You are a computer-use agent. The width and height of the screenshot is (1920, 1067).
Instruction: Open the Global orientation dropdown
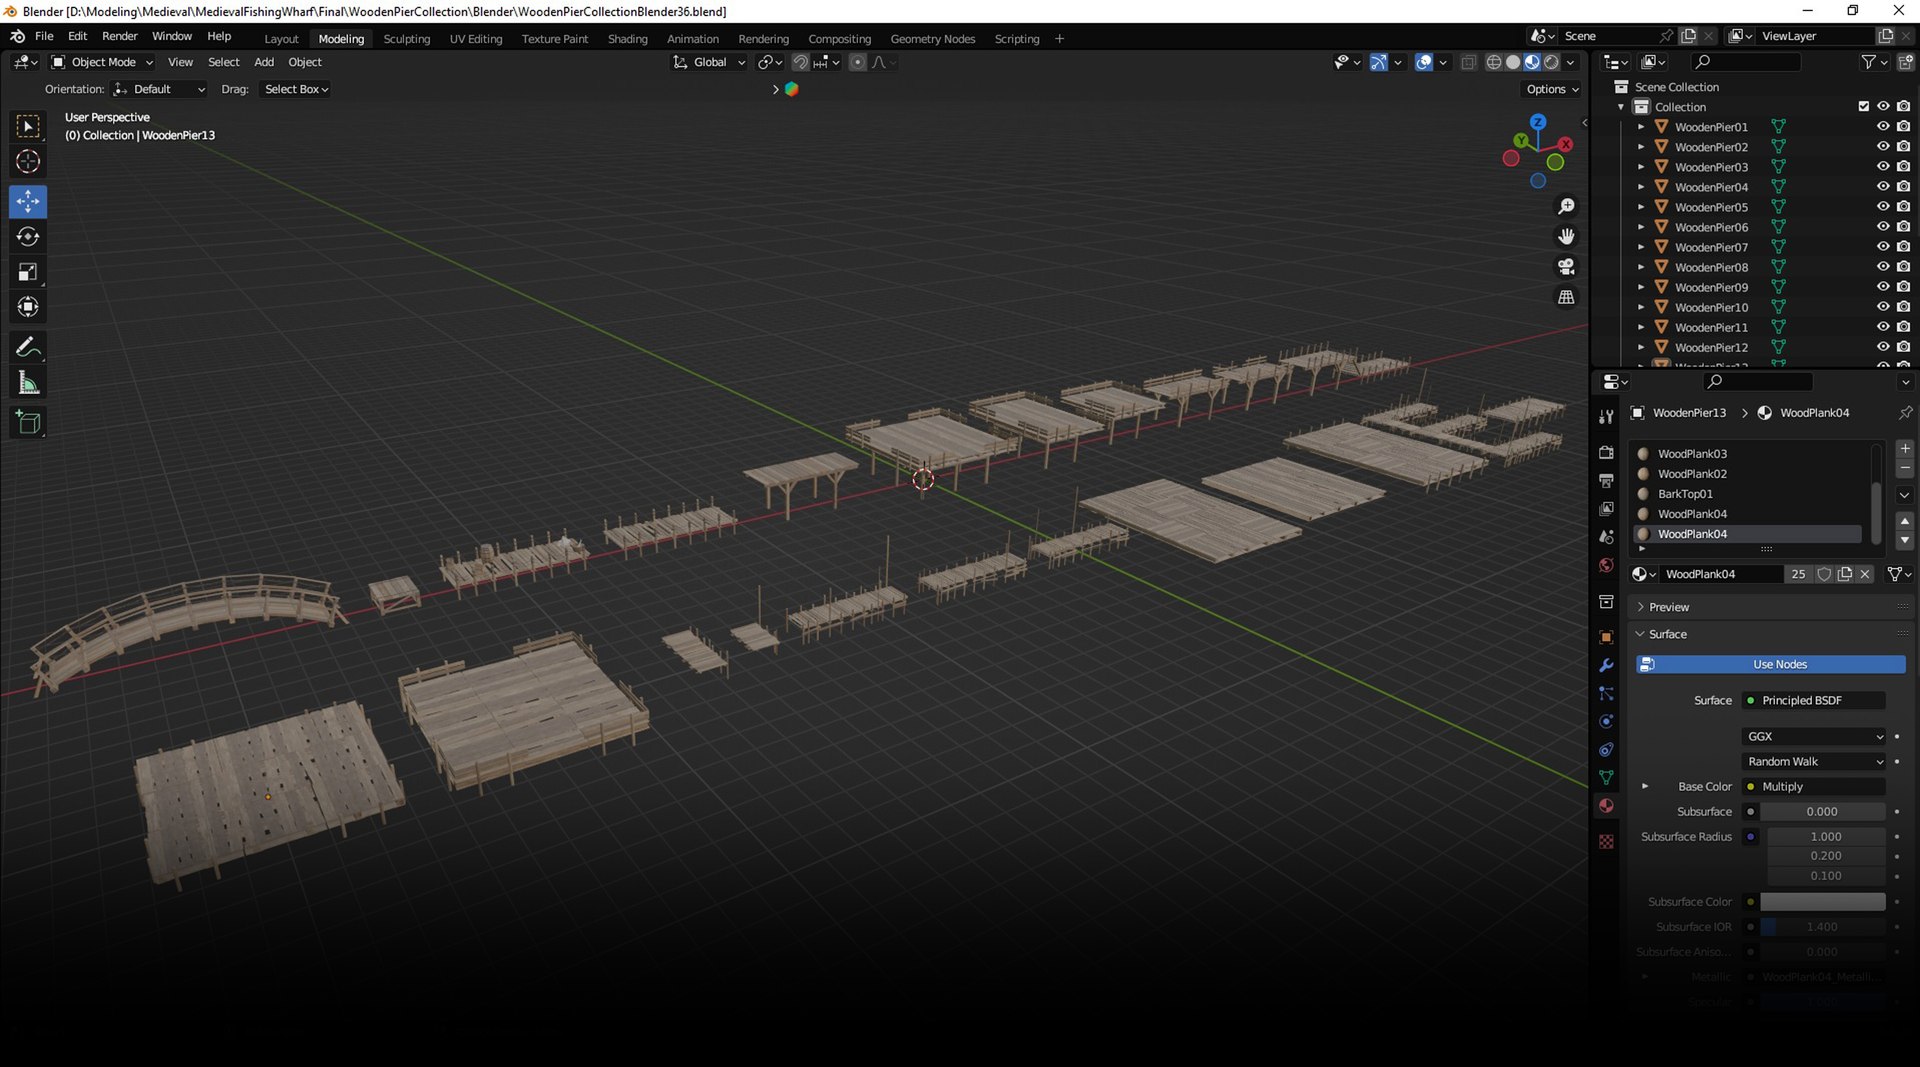point(709,62)
